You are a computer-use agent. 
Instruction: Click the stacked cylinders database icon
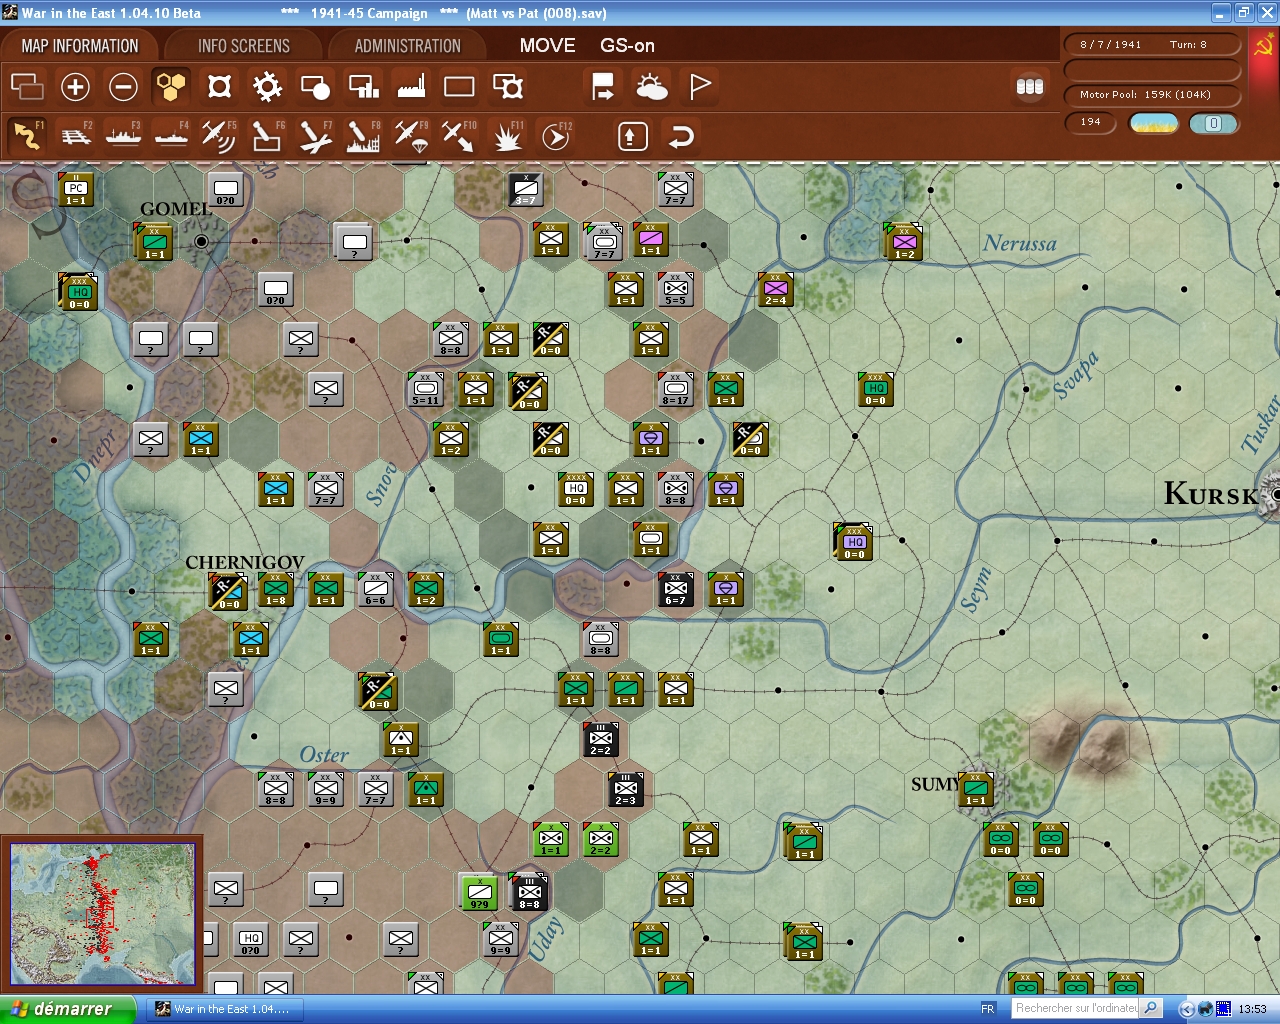click(1030, 87)
